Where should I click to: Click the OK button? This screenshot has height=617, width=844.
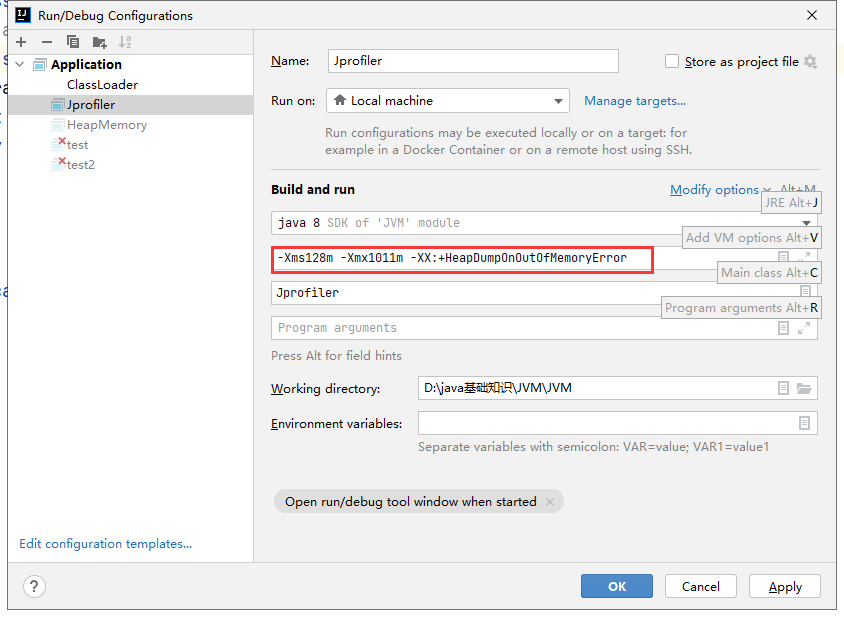click(616, 586)
